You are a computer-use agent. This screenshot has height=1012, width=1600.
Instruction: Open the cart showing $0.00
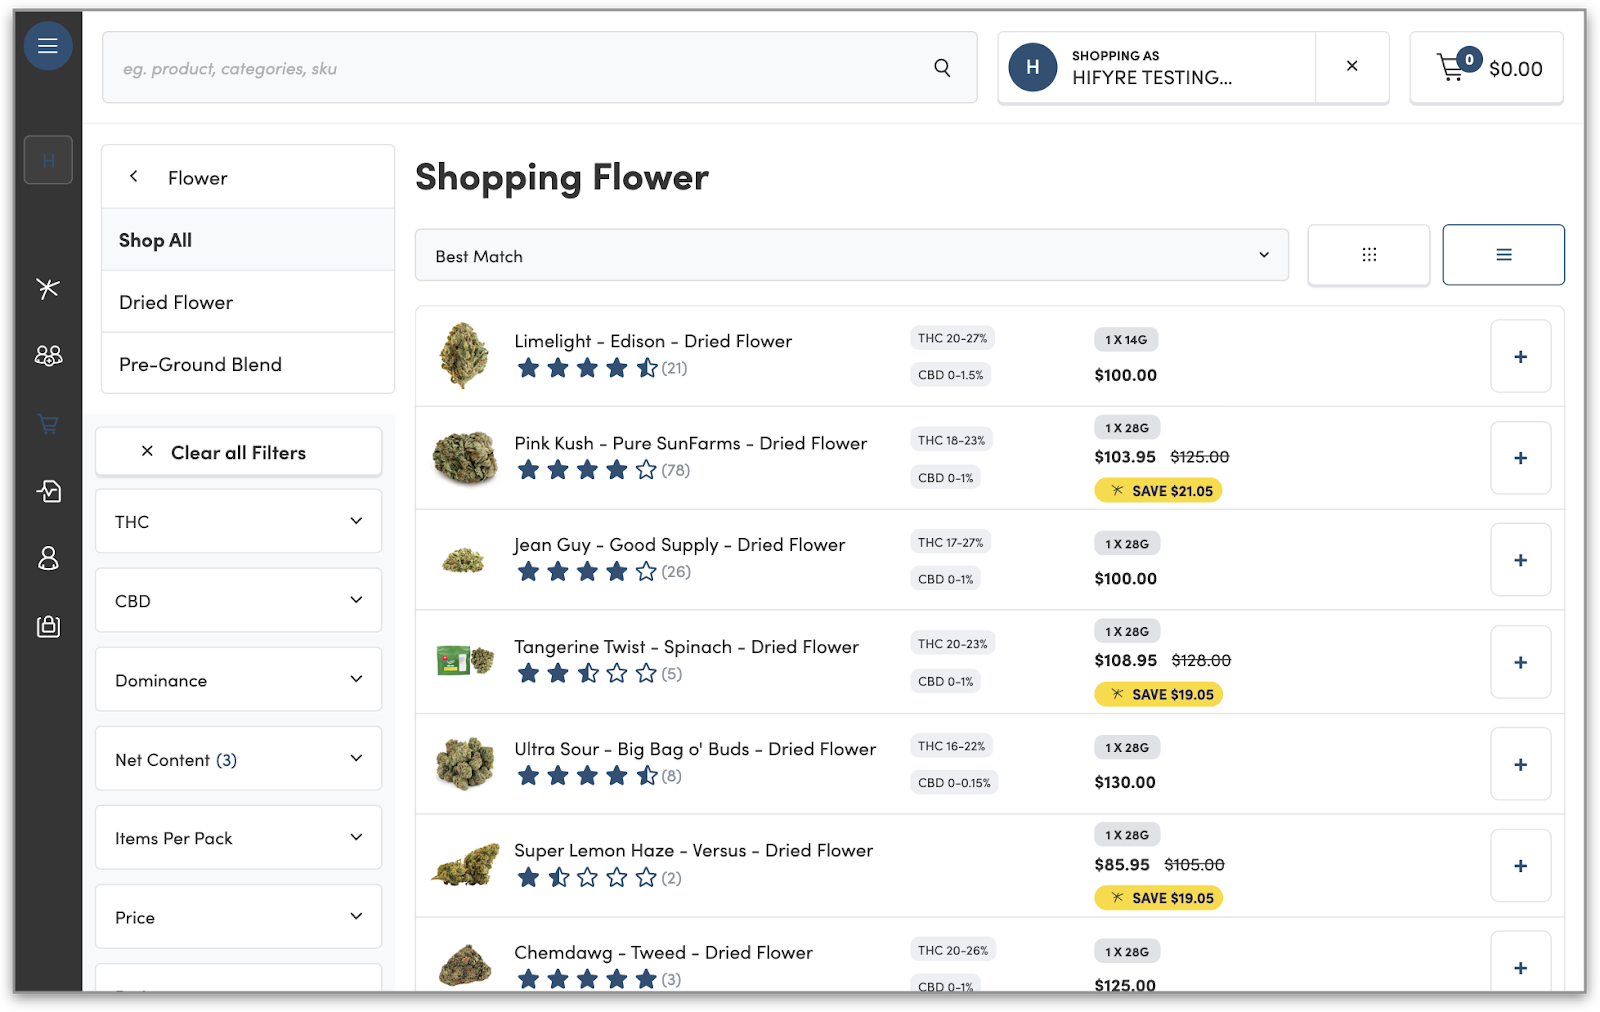pos(1486,68)
